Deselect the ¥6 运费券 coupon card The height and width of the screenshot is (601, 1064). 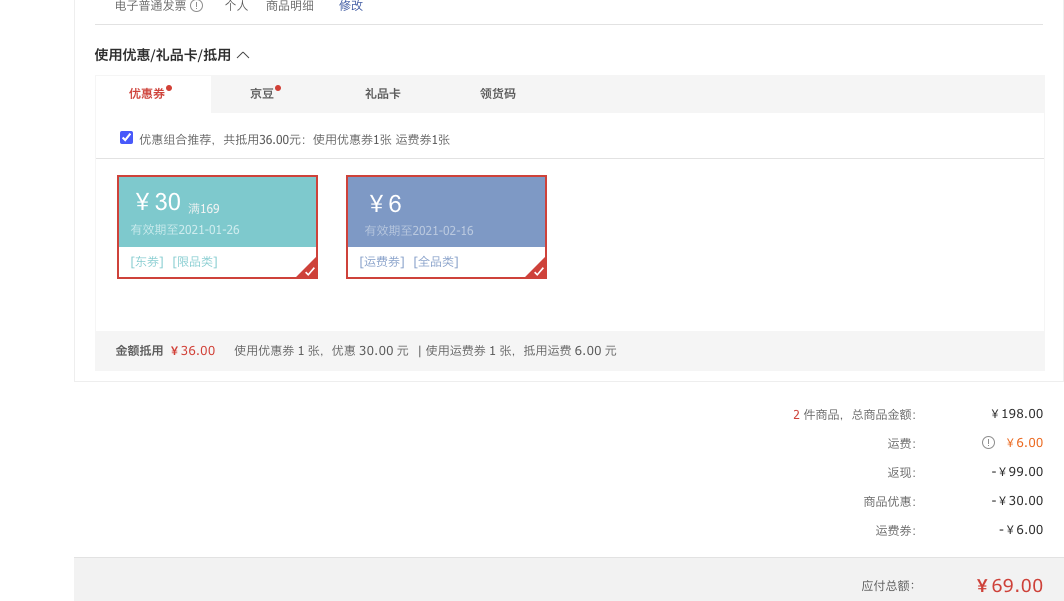(446, 227)
